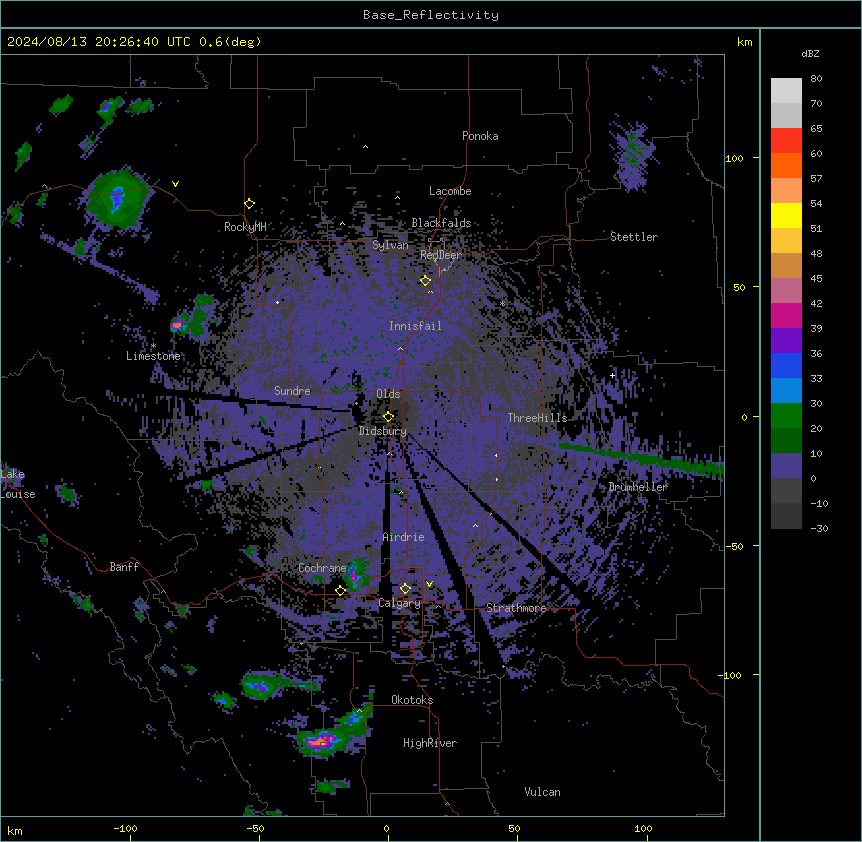This screenshot has height=842, width=862.
Task: Click the Vulcan town label
Action: pyautogui.click(x=542, y=792)
